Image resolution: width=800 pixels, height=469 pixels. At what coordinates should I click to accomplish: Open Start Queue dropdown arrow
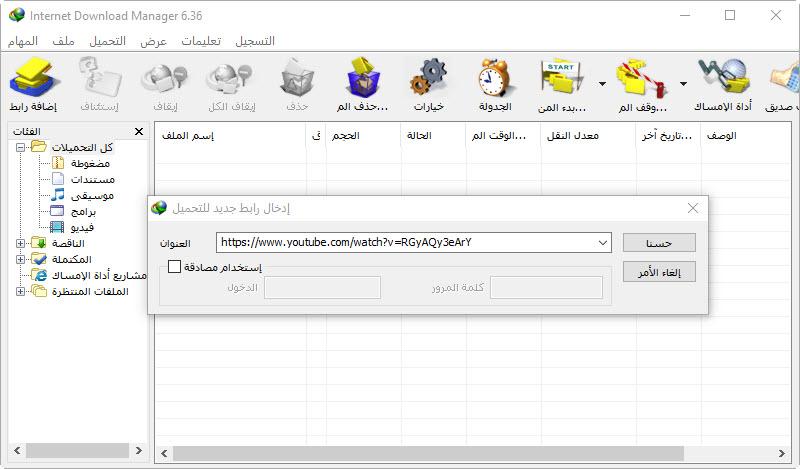pyautogui.click(x=602, y=84)
